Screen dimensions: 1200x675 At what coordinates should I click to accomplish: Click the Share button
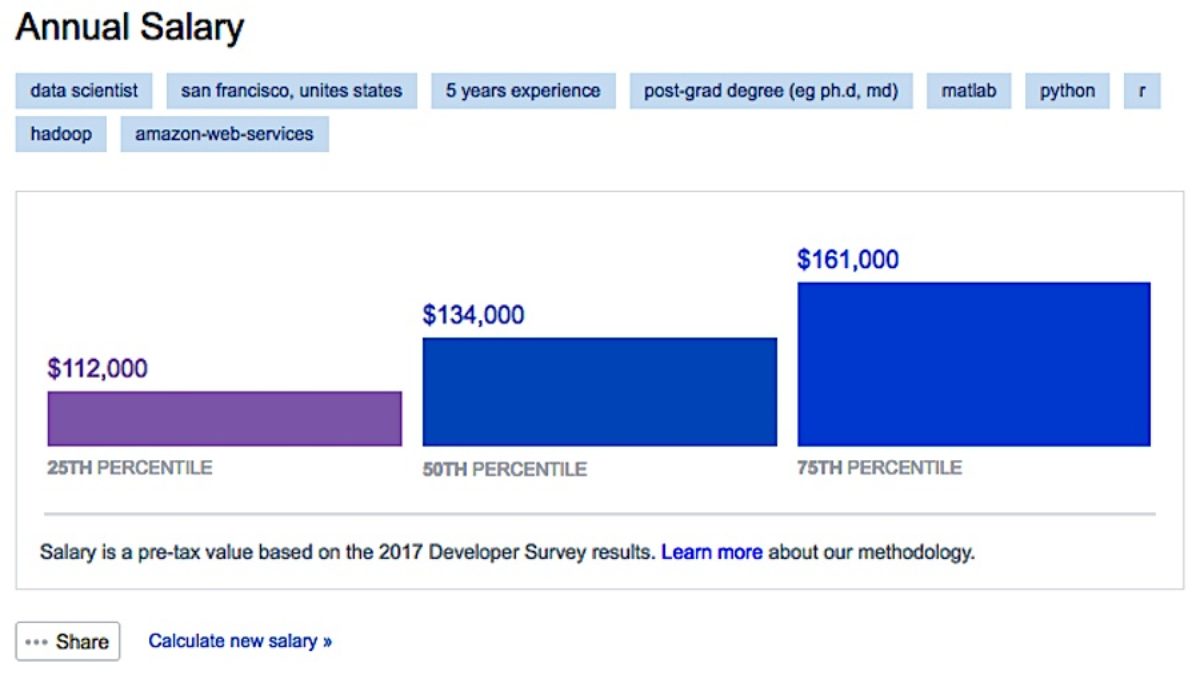(68, 641)
